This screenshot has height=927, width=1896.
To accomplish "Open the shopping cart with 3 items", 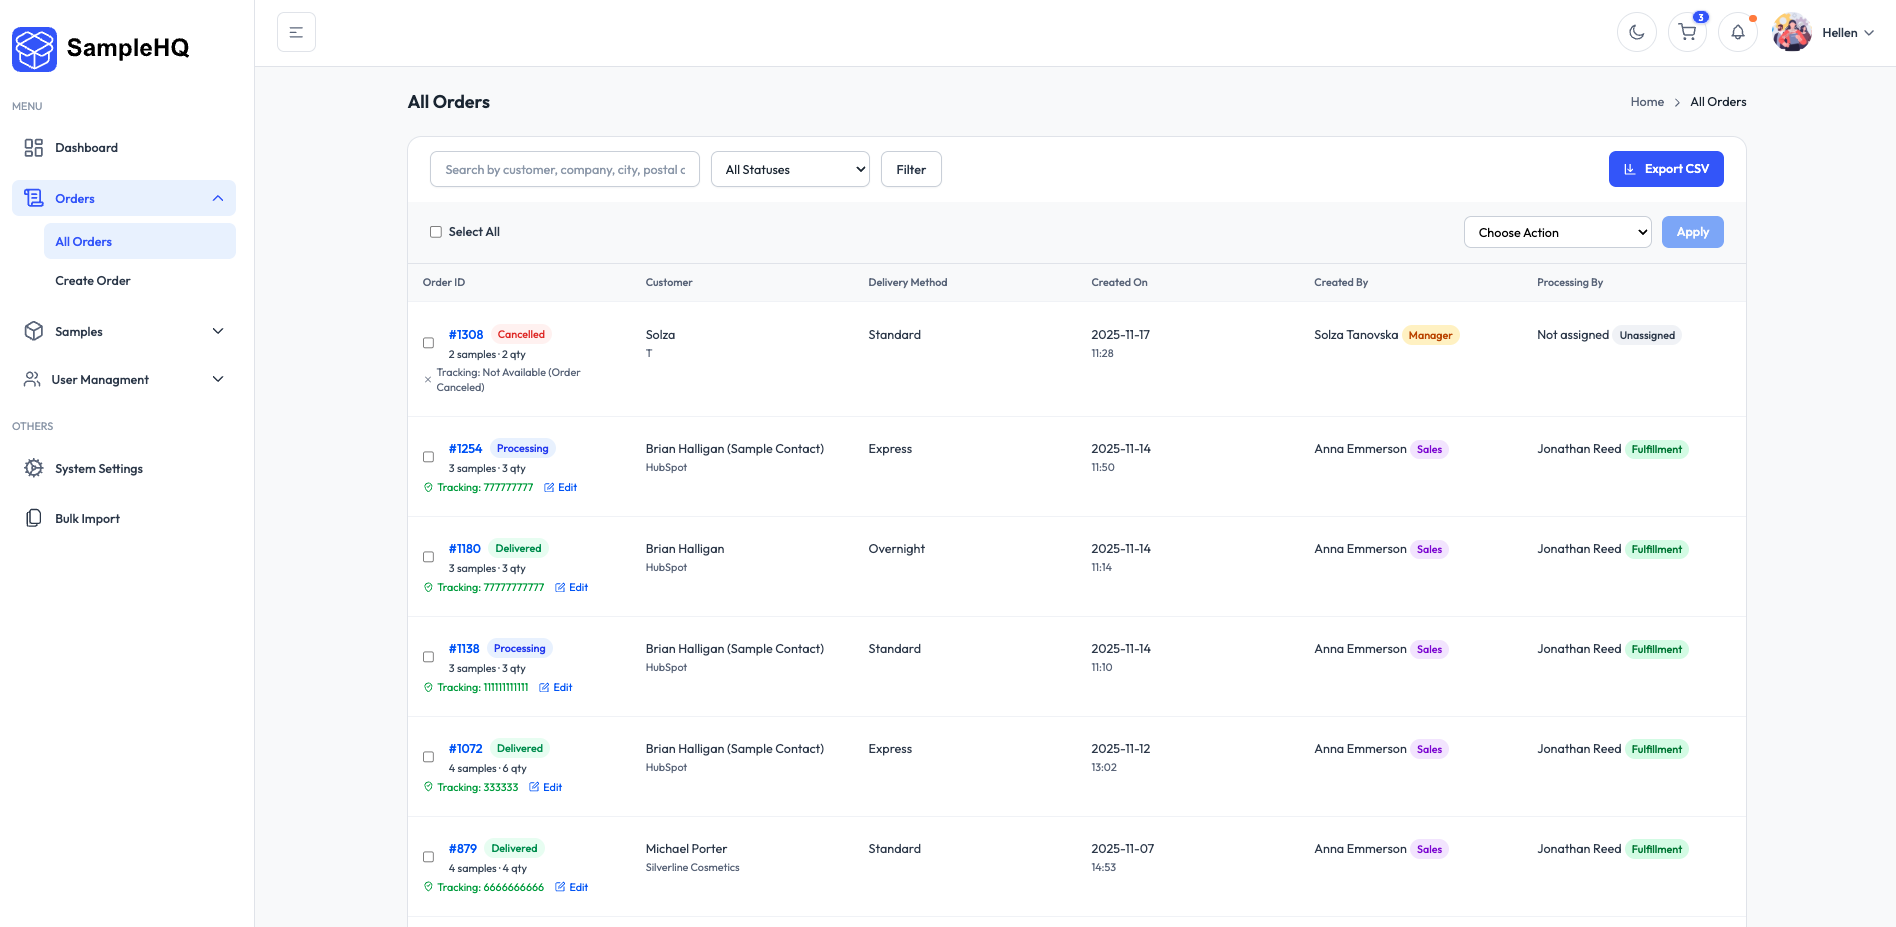I will [1687, 31].
